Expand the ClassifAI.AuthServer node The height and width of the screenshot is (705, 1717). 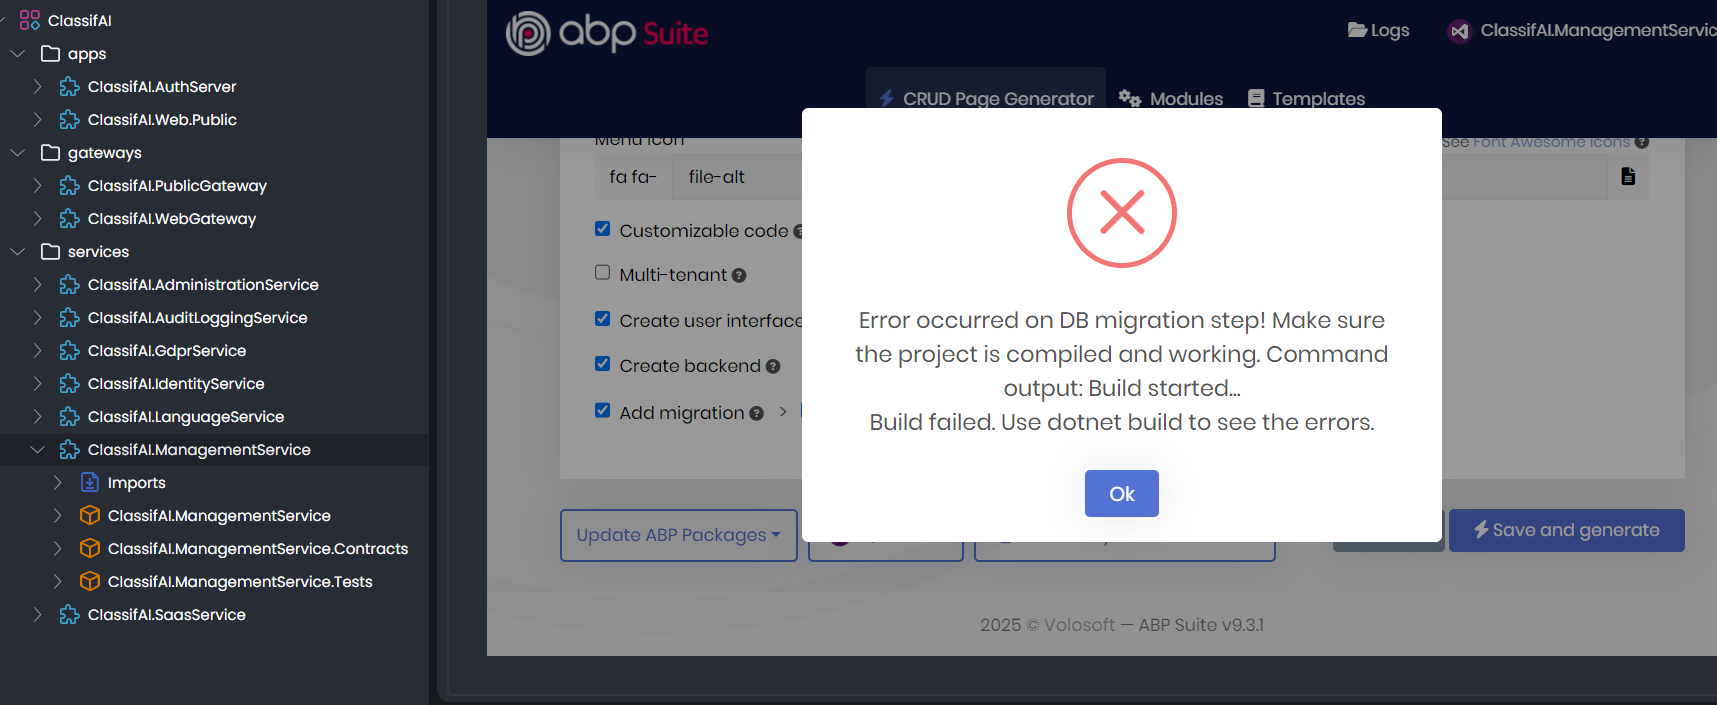37,86
